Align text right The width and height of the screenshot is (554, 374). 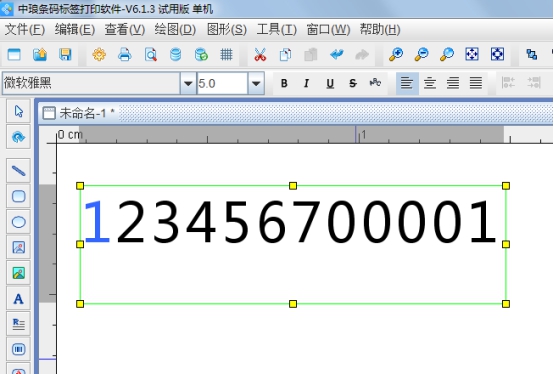(453, 83)
